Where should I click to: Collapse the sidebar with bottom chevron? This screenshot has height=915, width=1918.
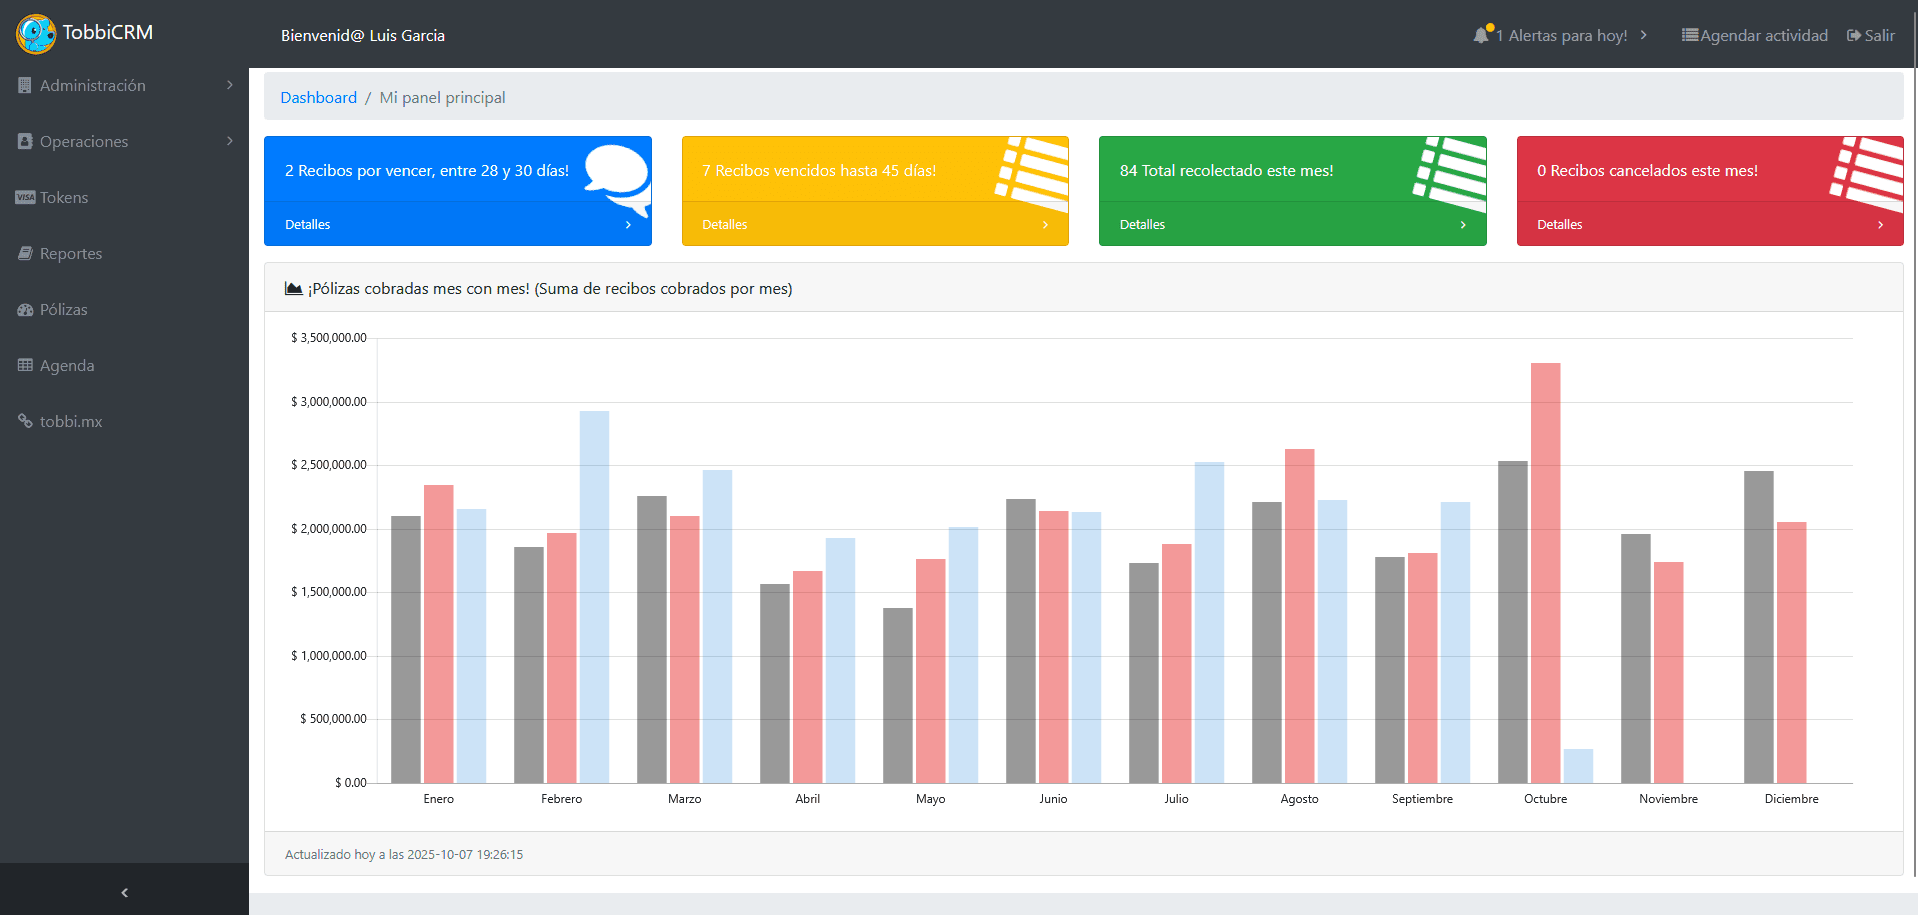124,892
